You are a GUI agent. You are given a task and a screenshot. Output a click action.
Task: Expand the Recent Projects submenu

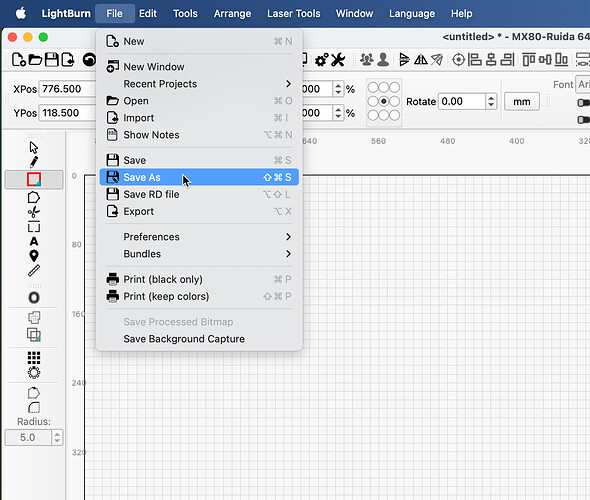click(x=199, y=84)
